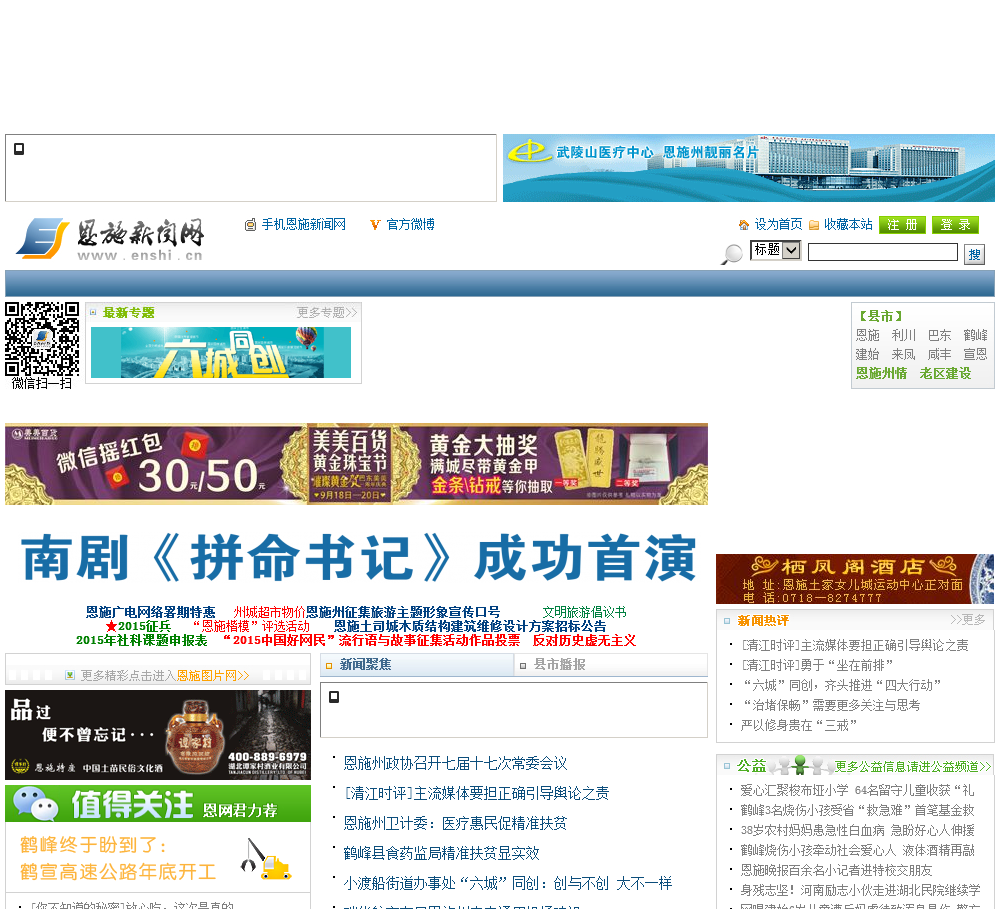Select county 利川 in 县市 list

tap(904, 336)
